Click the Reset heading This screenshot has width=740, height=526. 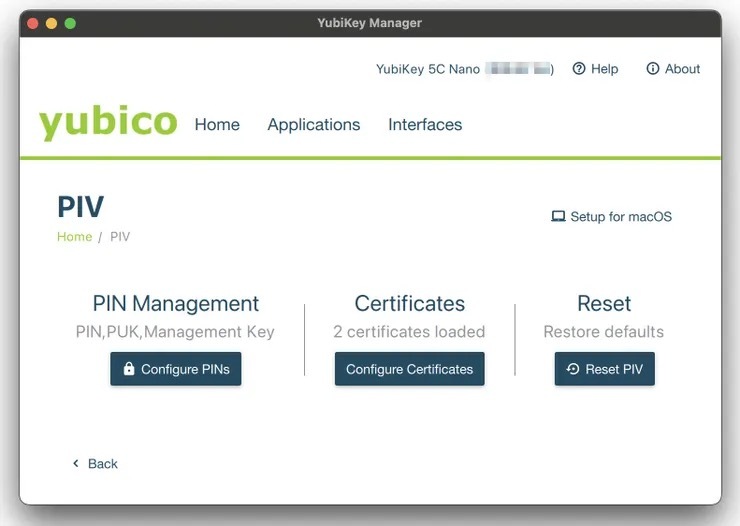coord(604,303)
